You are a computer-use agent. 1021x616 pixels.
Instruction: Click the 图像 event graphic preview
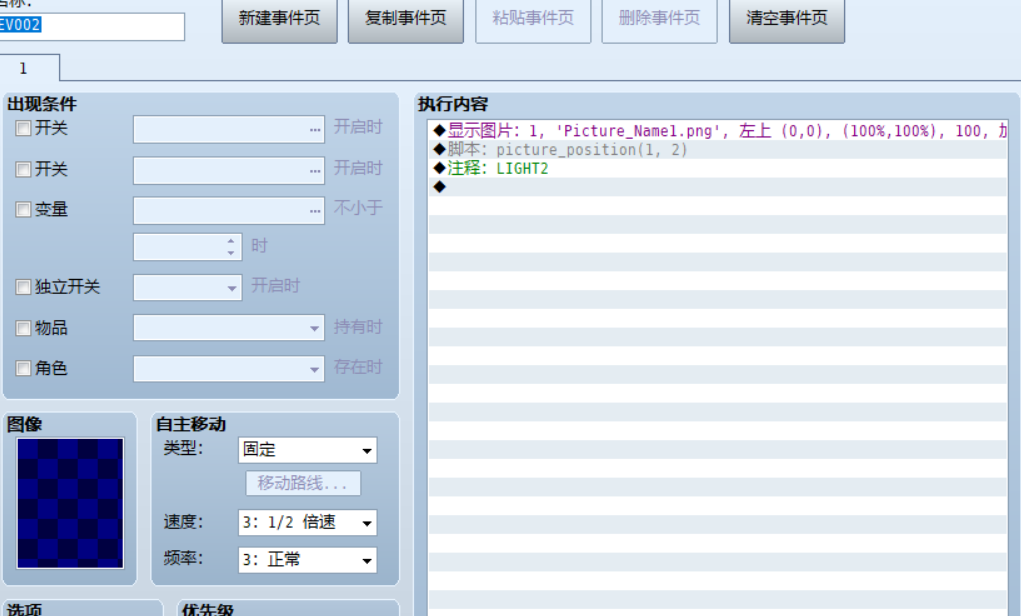[x=70, y=503]
